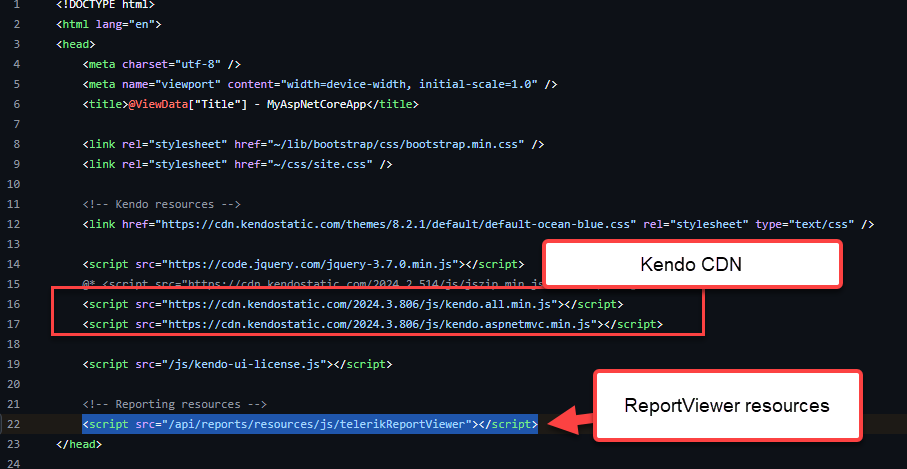Click line number 6 in the gutter
The width and height of the screenshot is (907, 469).
pos(17,104)
